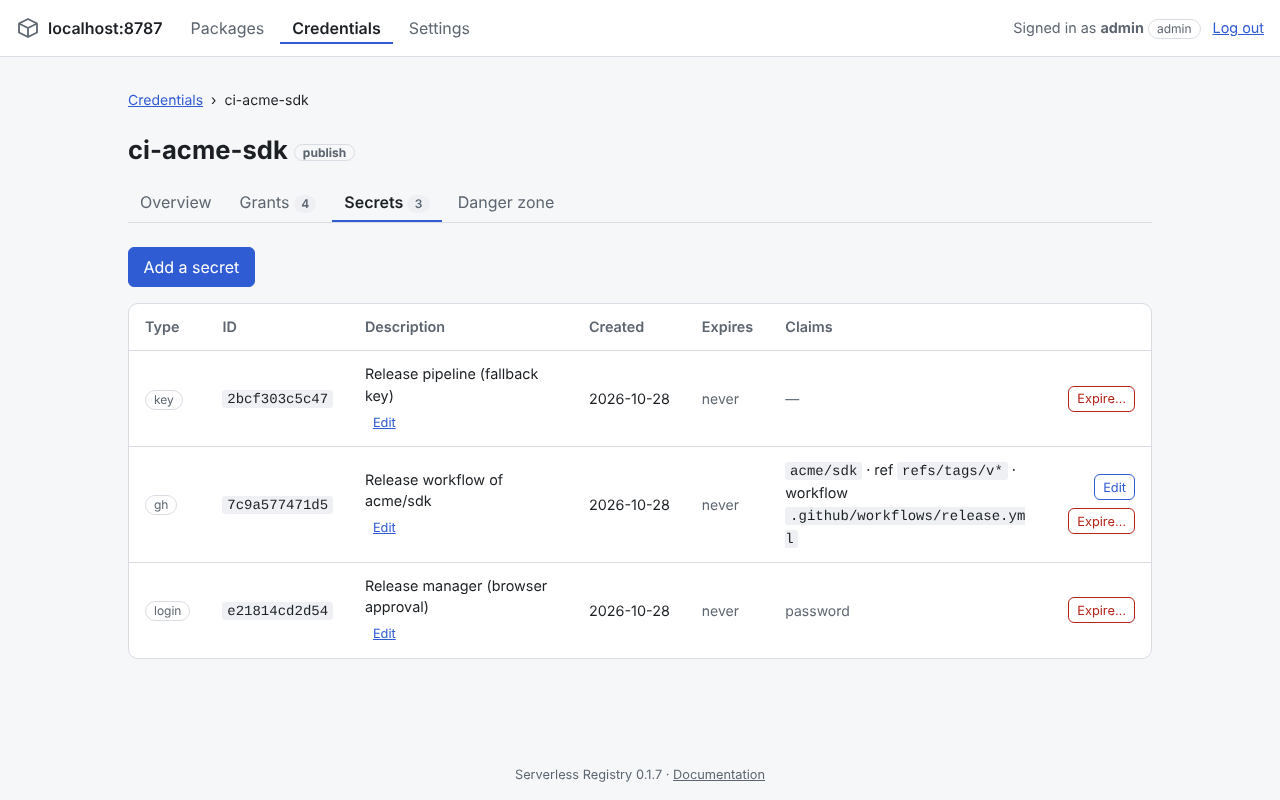Click the Claims column header

809,327
